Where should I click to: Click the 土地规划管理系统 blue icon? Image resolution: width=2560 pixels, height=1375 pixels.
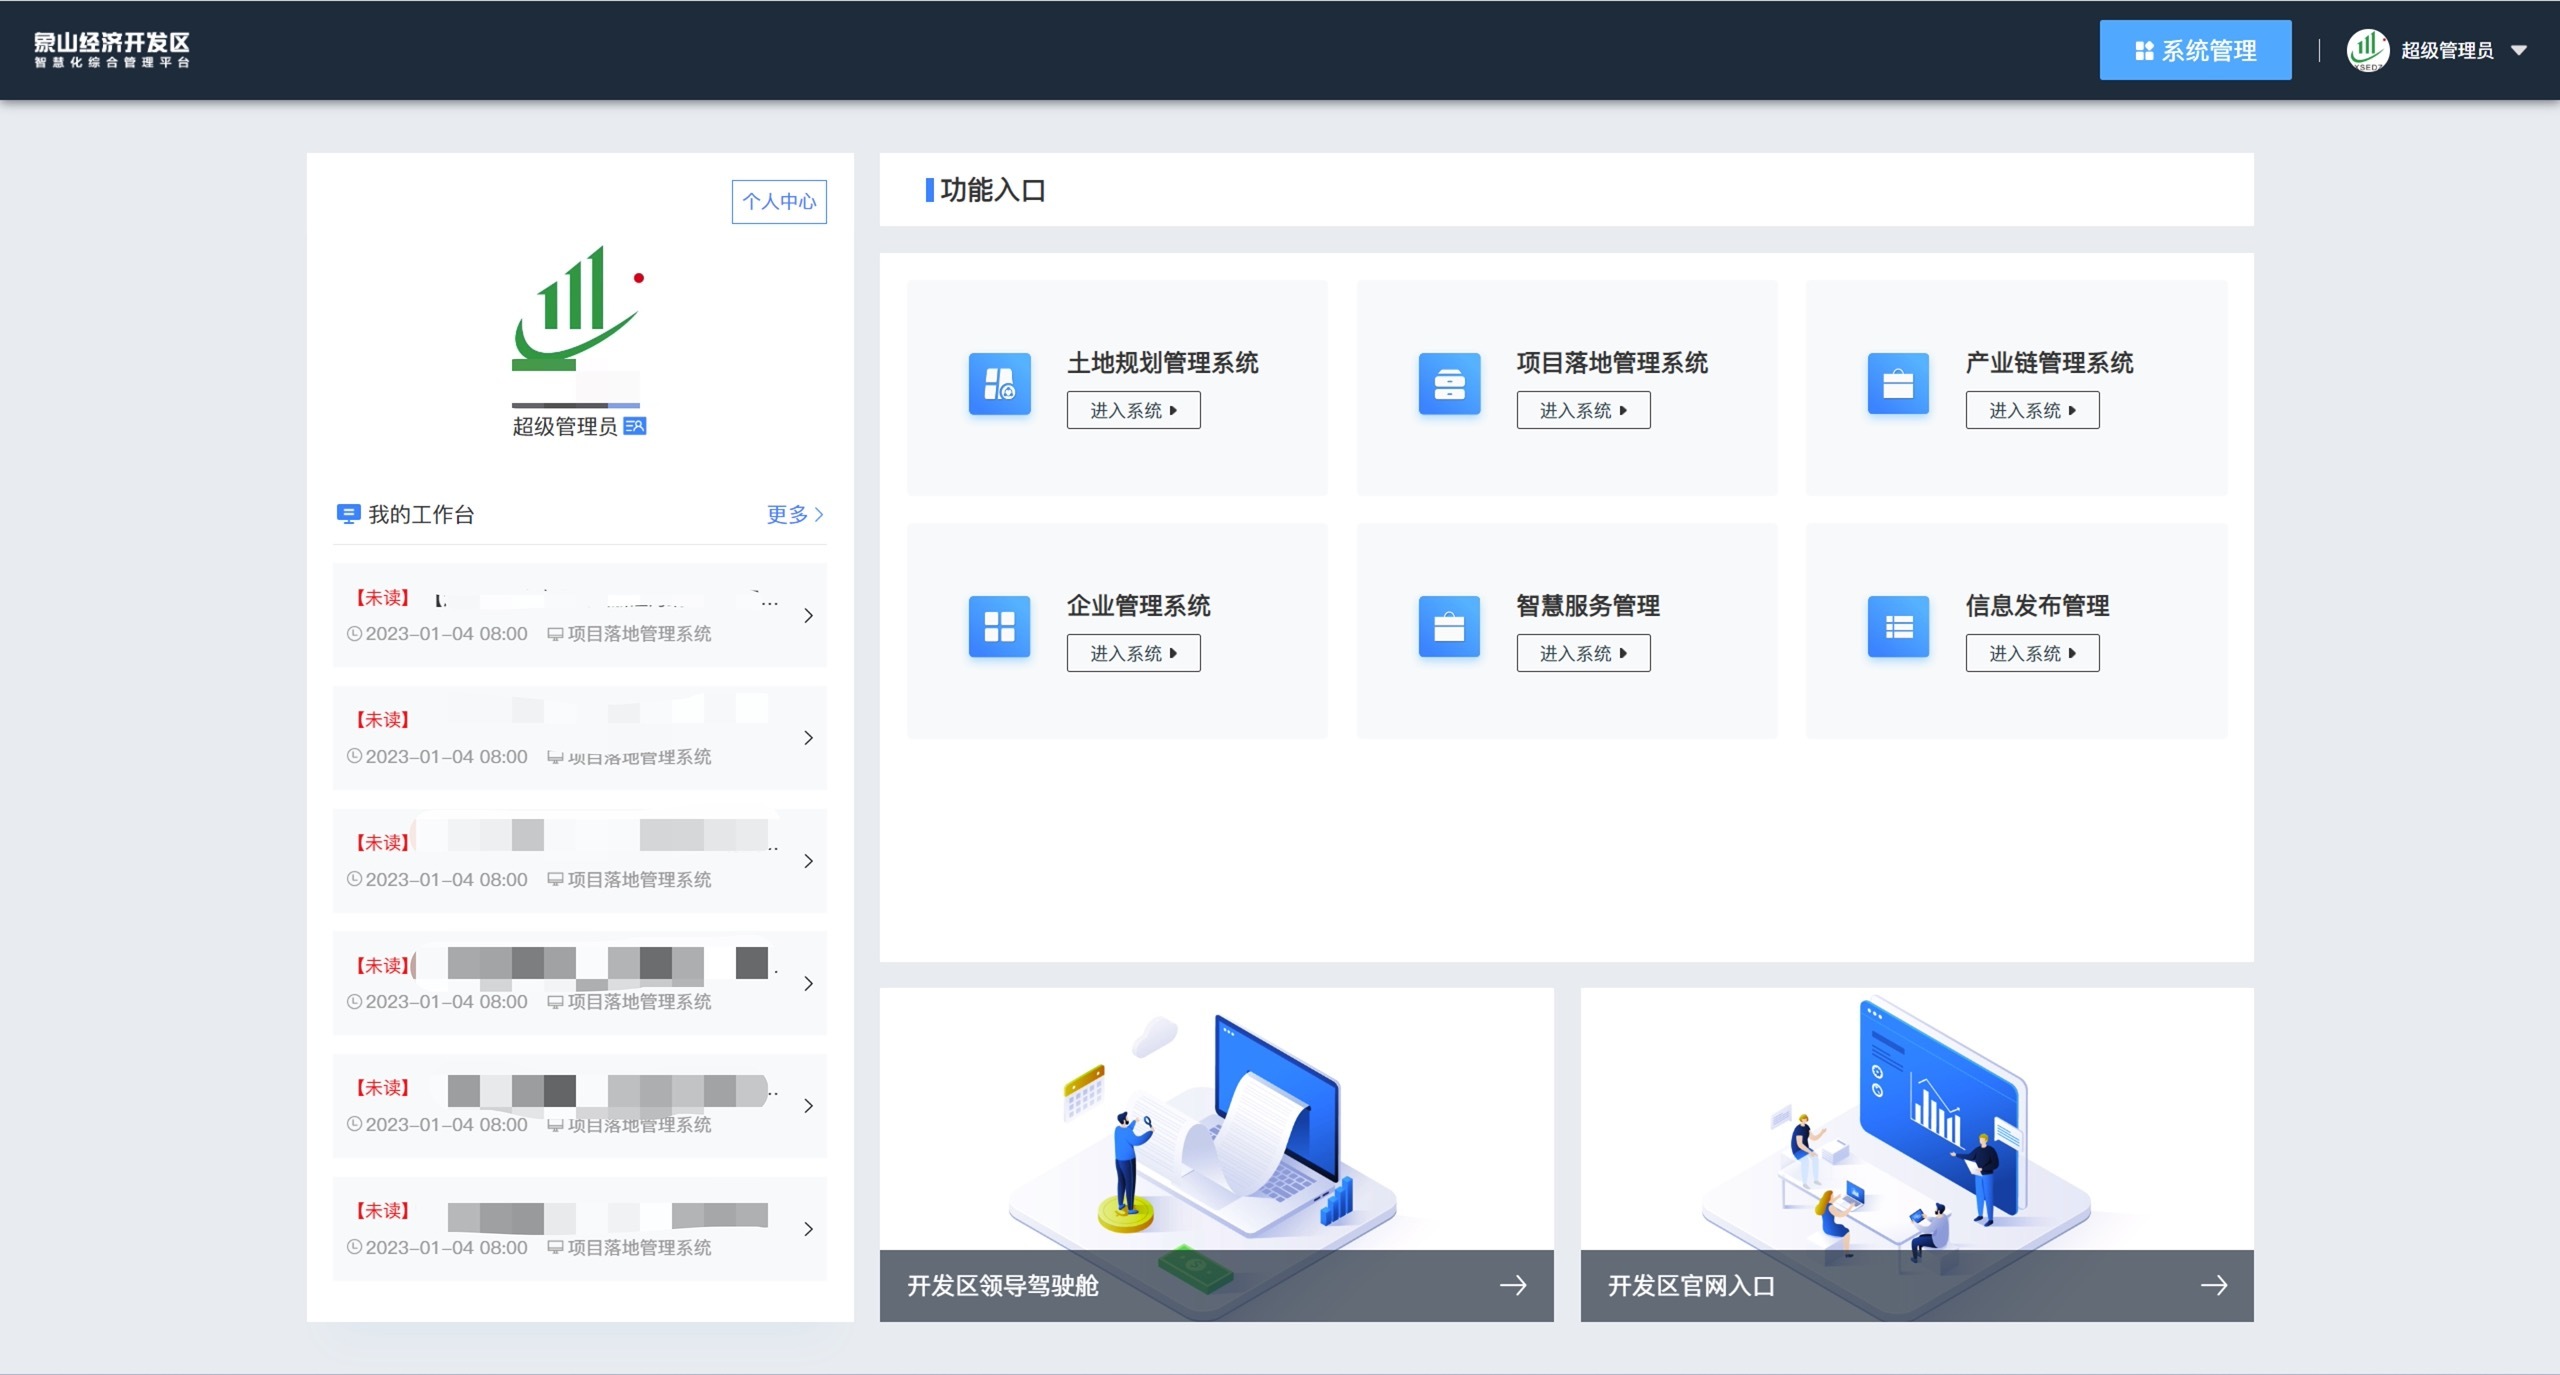[x=999, y=384]
